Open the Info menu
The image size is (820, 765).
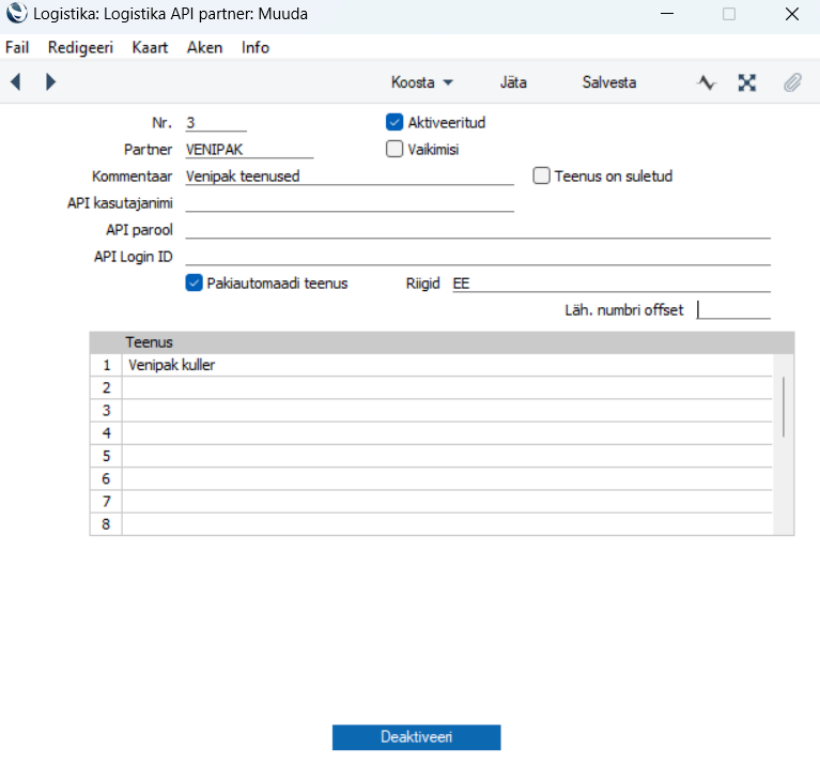255,48
